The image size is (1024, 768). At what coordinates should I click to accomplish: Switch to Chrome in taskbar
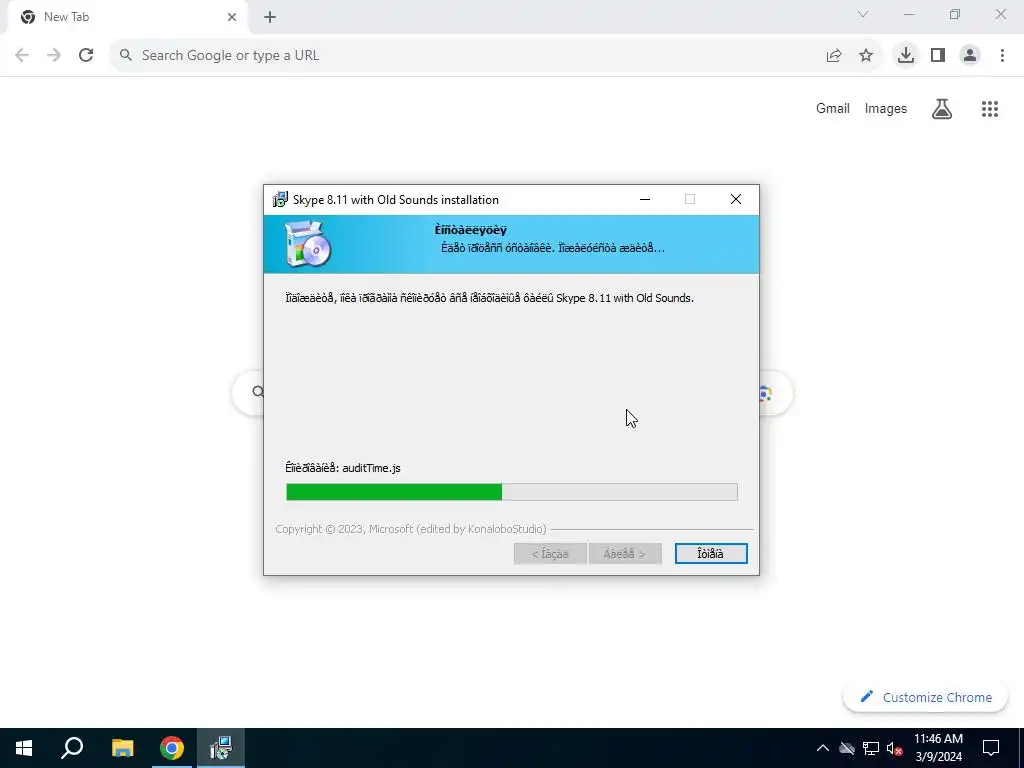click(172, 748)
